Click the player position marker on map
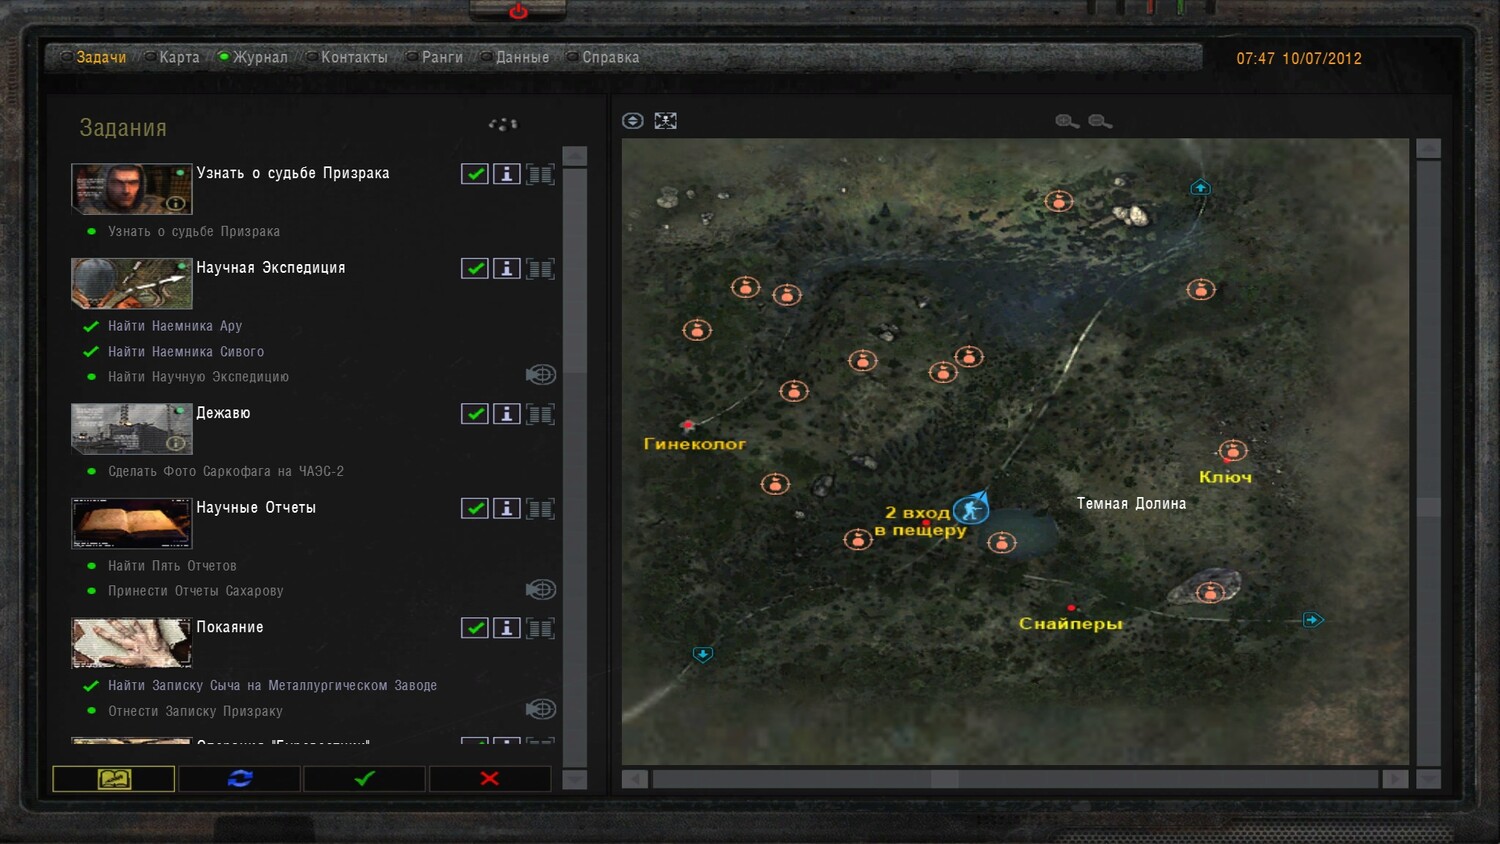This screenshot has height=844, width=1500. coord(970,509)
